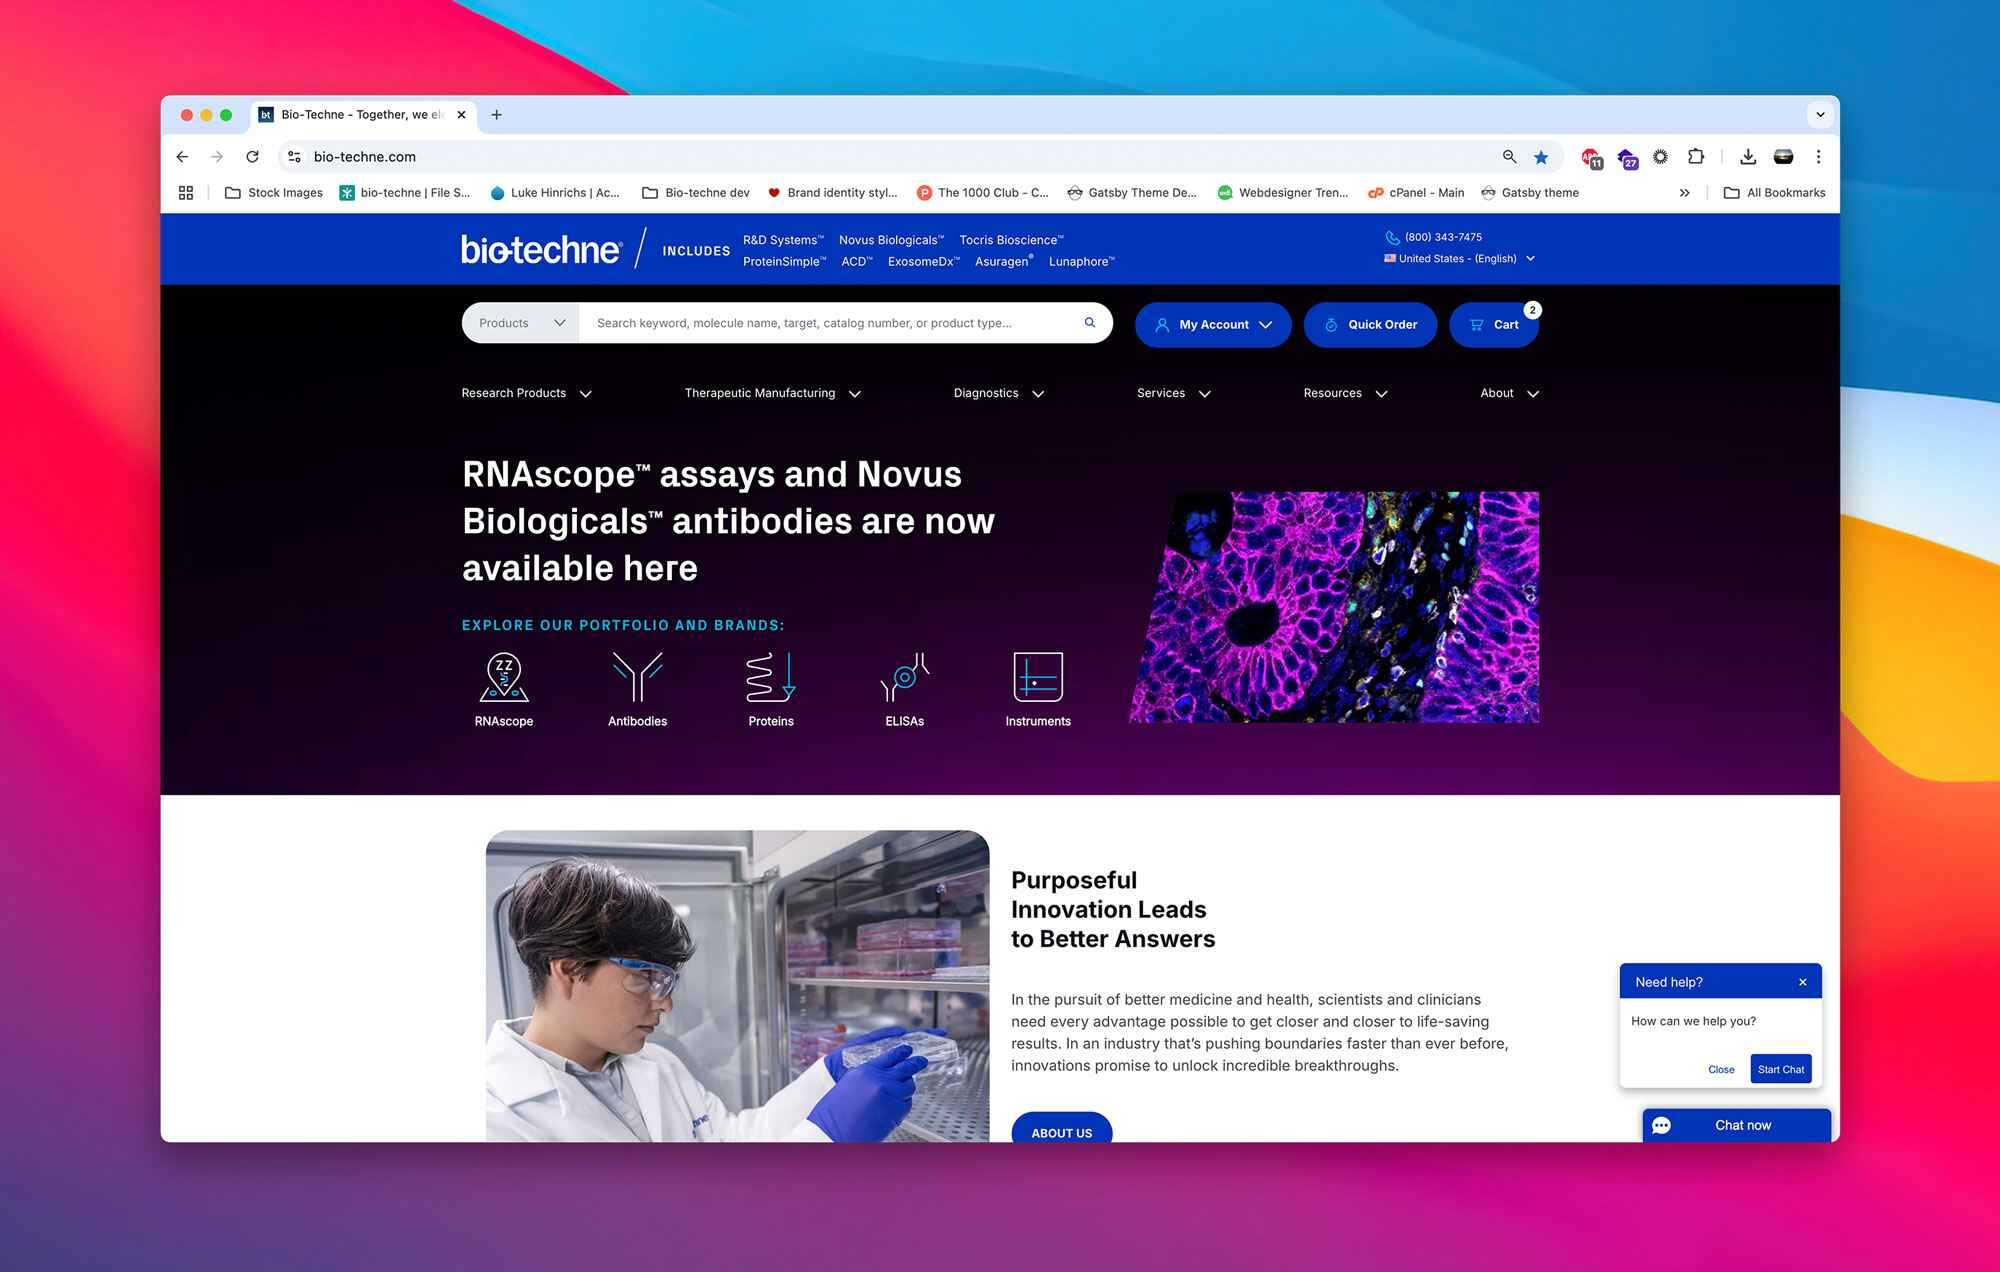Click the gear extension icon in toolbar
This screenshot has width=2000, height=1272.
coord(1660,157)
